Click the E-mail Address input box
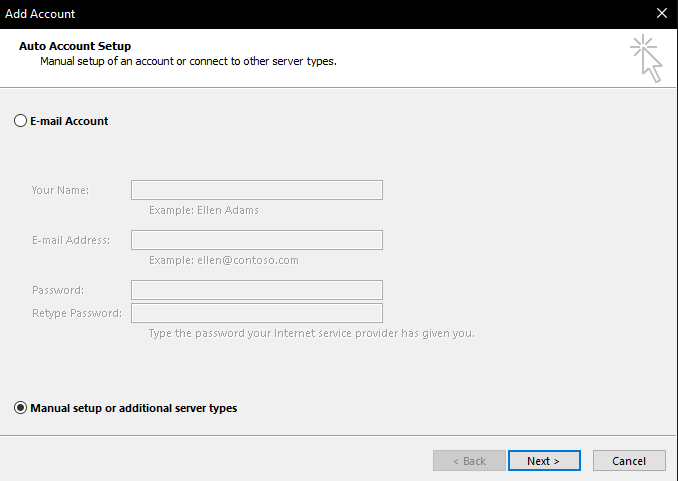Image resolution: width=678 pixels, height=481 pixels. 256,240
